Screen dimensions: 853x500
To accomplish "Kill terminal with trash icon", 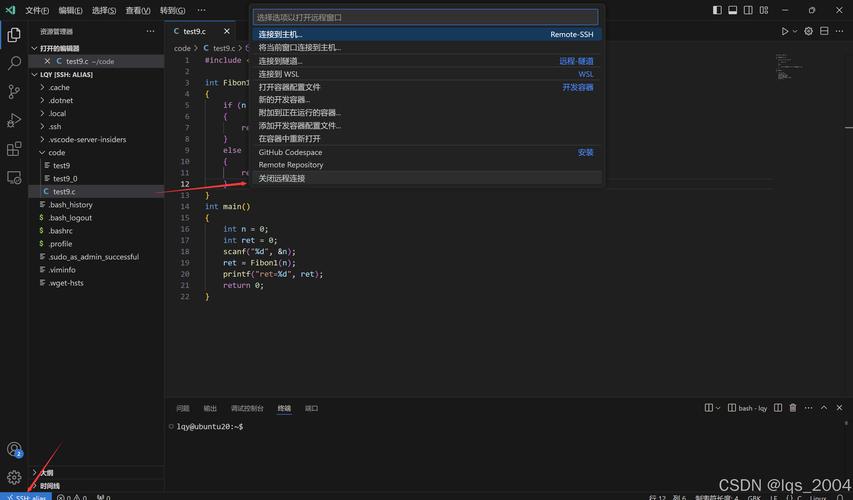I will tap(793, 408).
